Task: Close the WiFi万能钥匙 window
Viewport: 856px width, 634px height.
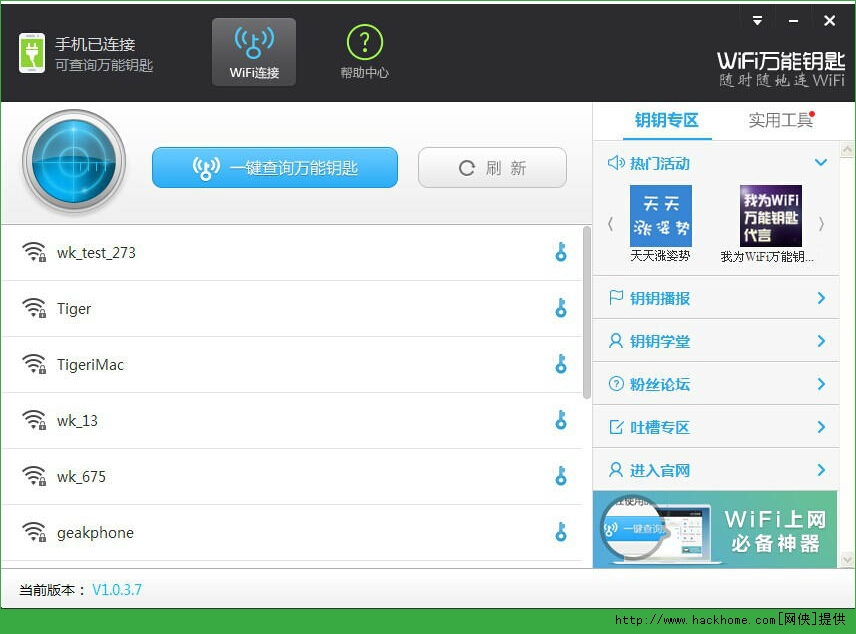Action: pos(829,21)
